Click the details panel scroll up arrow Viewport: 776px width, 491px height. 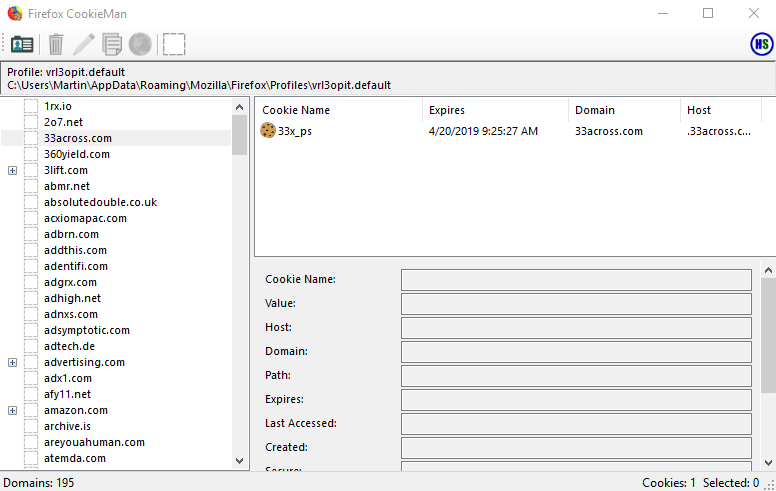click(768, 270)
